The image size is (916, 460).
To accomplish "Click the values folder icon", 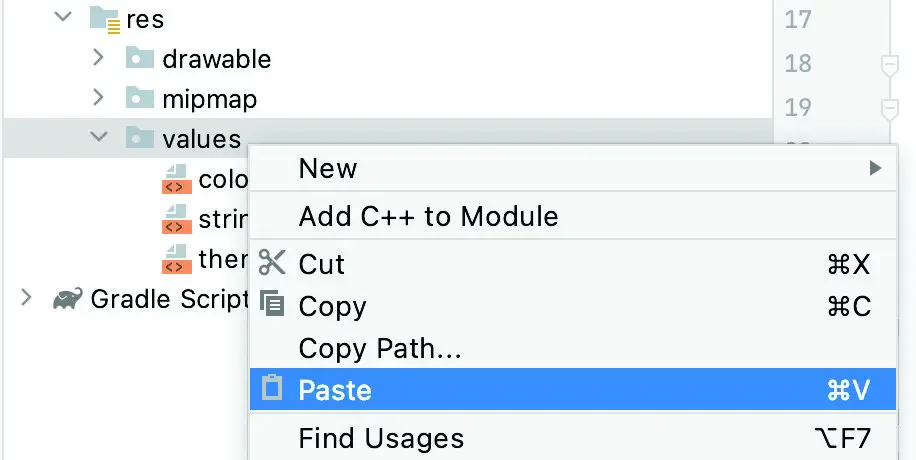I will (140, 139).
